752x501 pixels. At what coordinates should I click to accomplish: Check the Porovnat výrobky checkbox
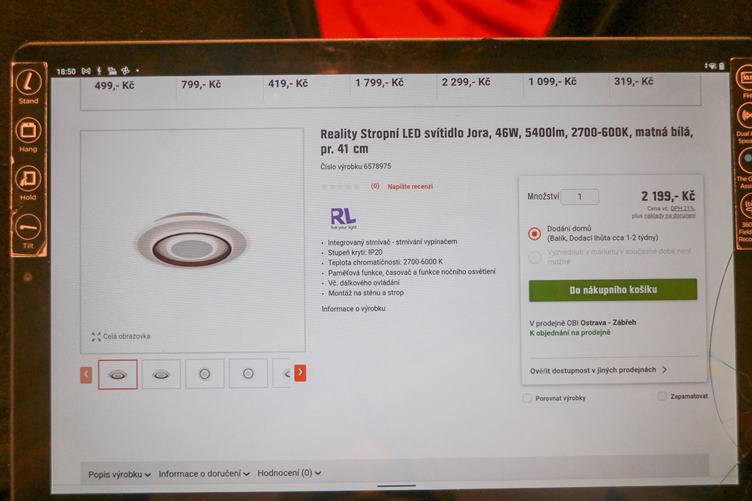tap(527, 398)
